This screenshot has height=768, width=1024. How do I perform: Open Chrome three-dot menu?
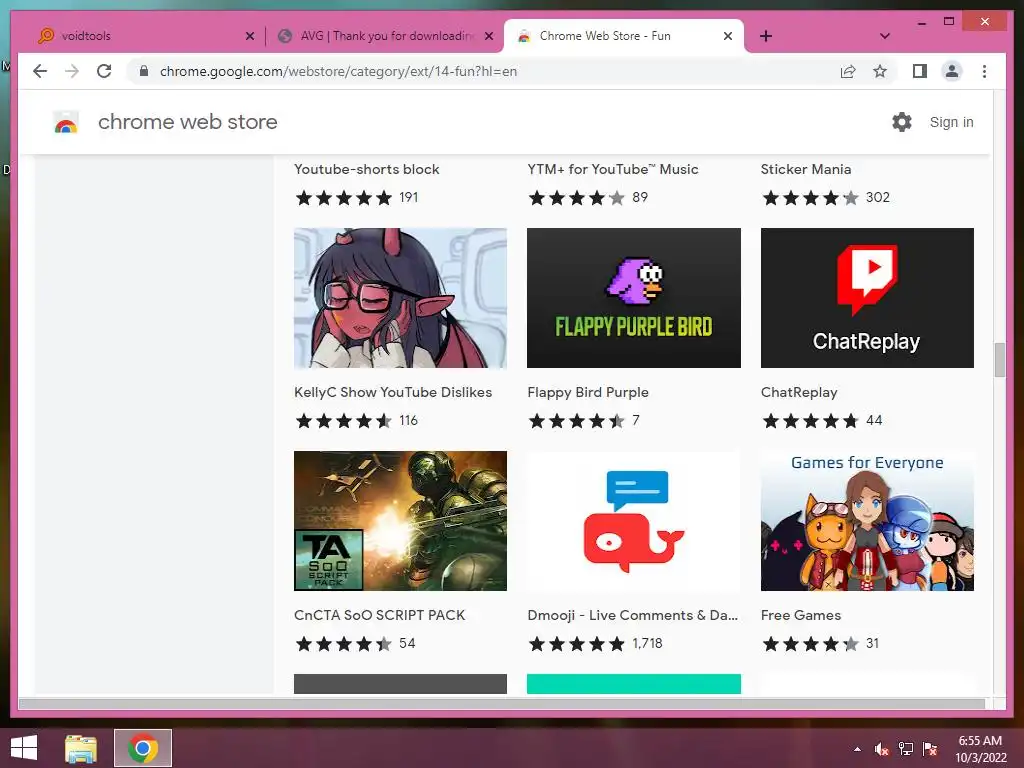coord(984,71)
